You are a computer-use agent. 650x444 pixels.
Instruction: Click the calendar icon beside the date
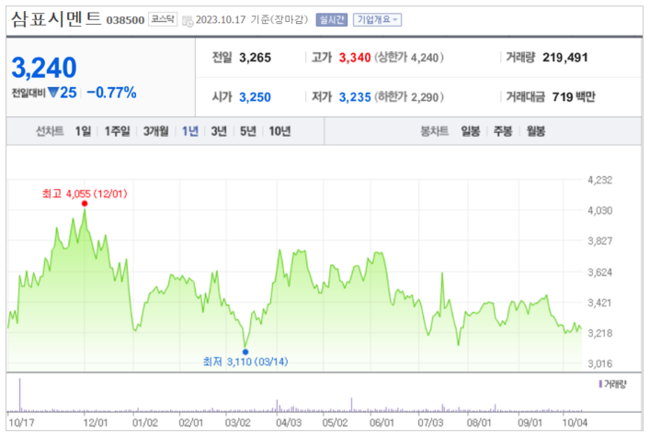pos(188,19)
